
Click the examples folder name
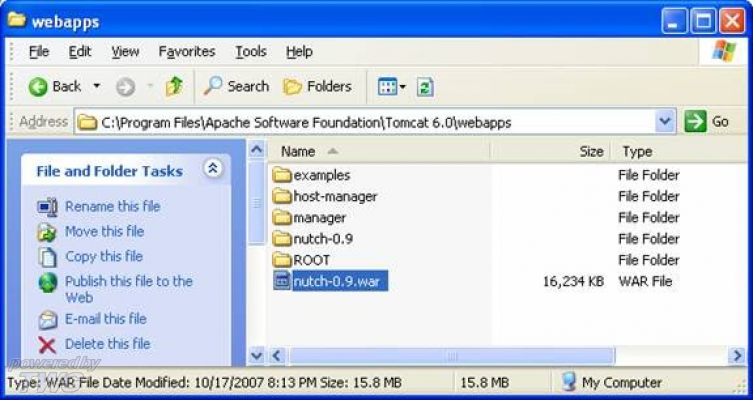pos(322,175)
